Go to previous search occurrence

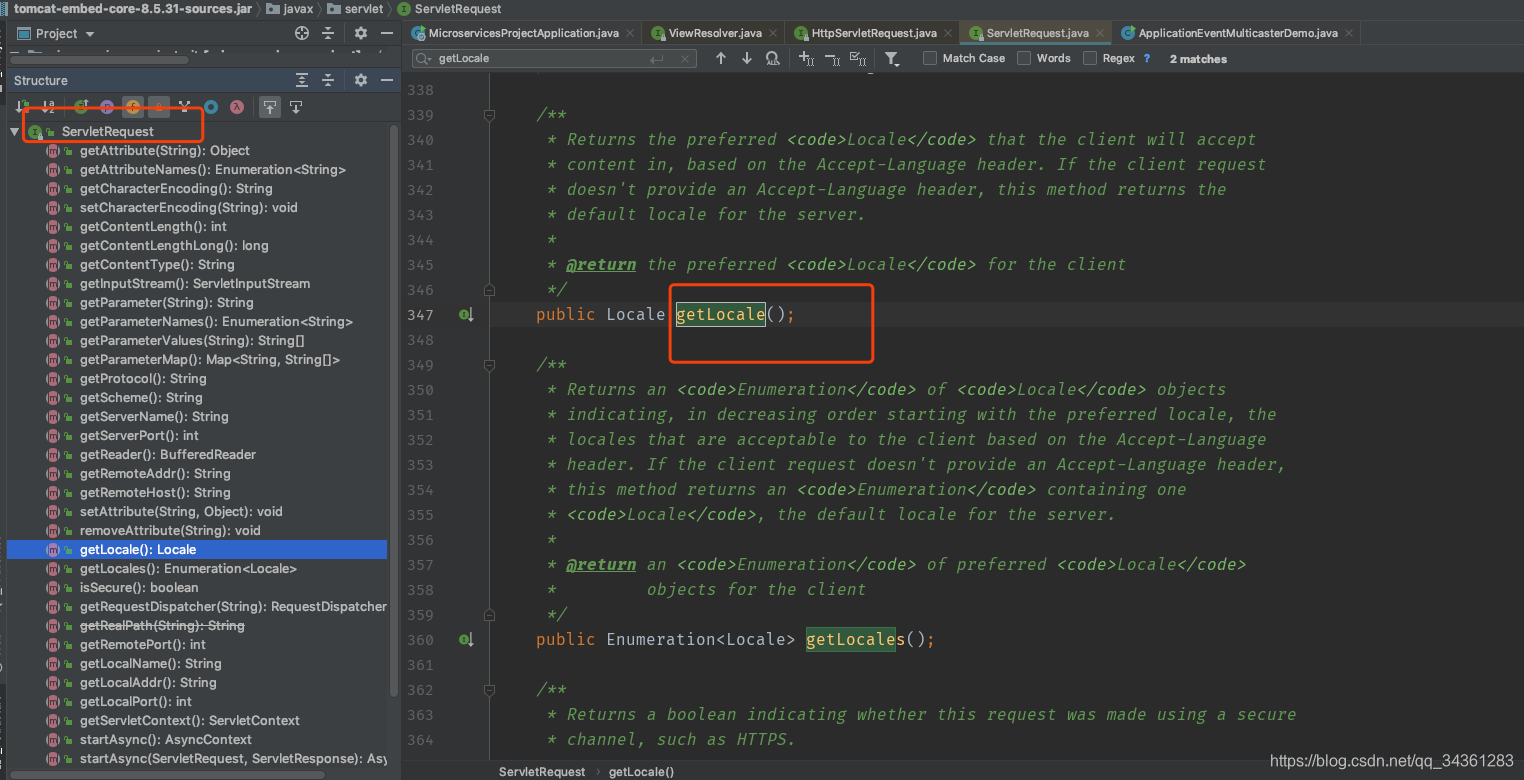coord(720,58)
